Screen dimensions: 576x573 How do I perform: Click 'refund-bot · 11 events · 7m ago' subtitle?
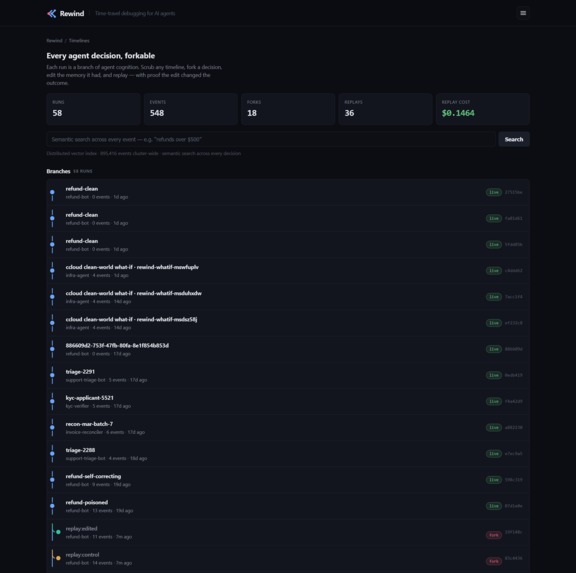(x=98, y=537)
